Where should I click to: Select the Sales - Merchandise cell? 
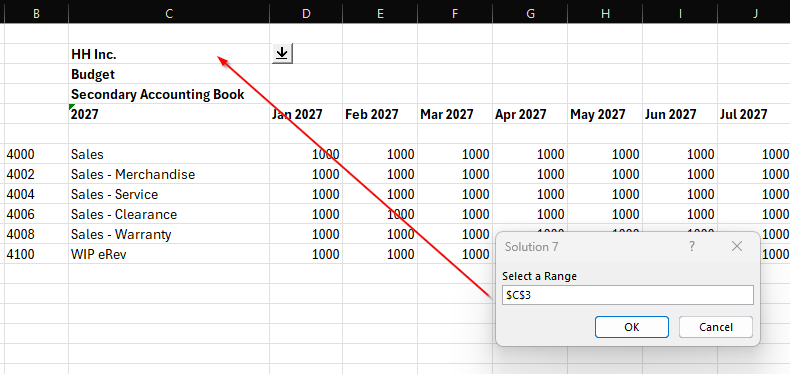click(169, 174)
